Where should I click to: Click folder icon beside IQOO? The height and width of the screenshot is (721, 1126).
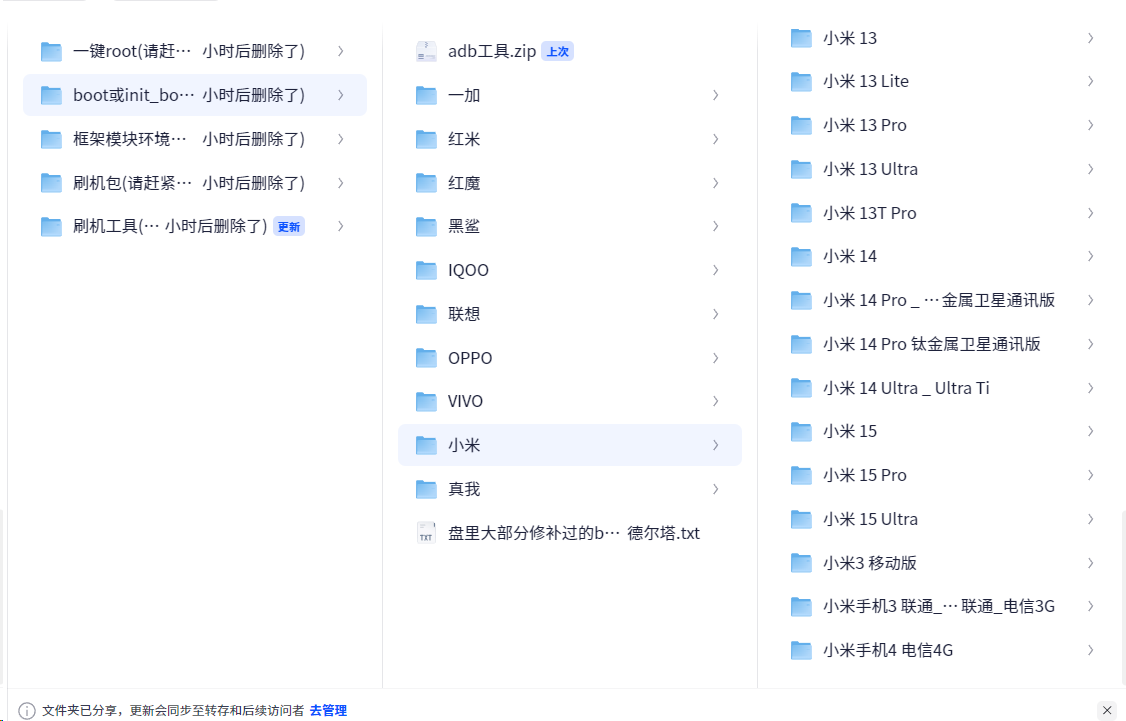[x=426, y=270]
